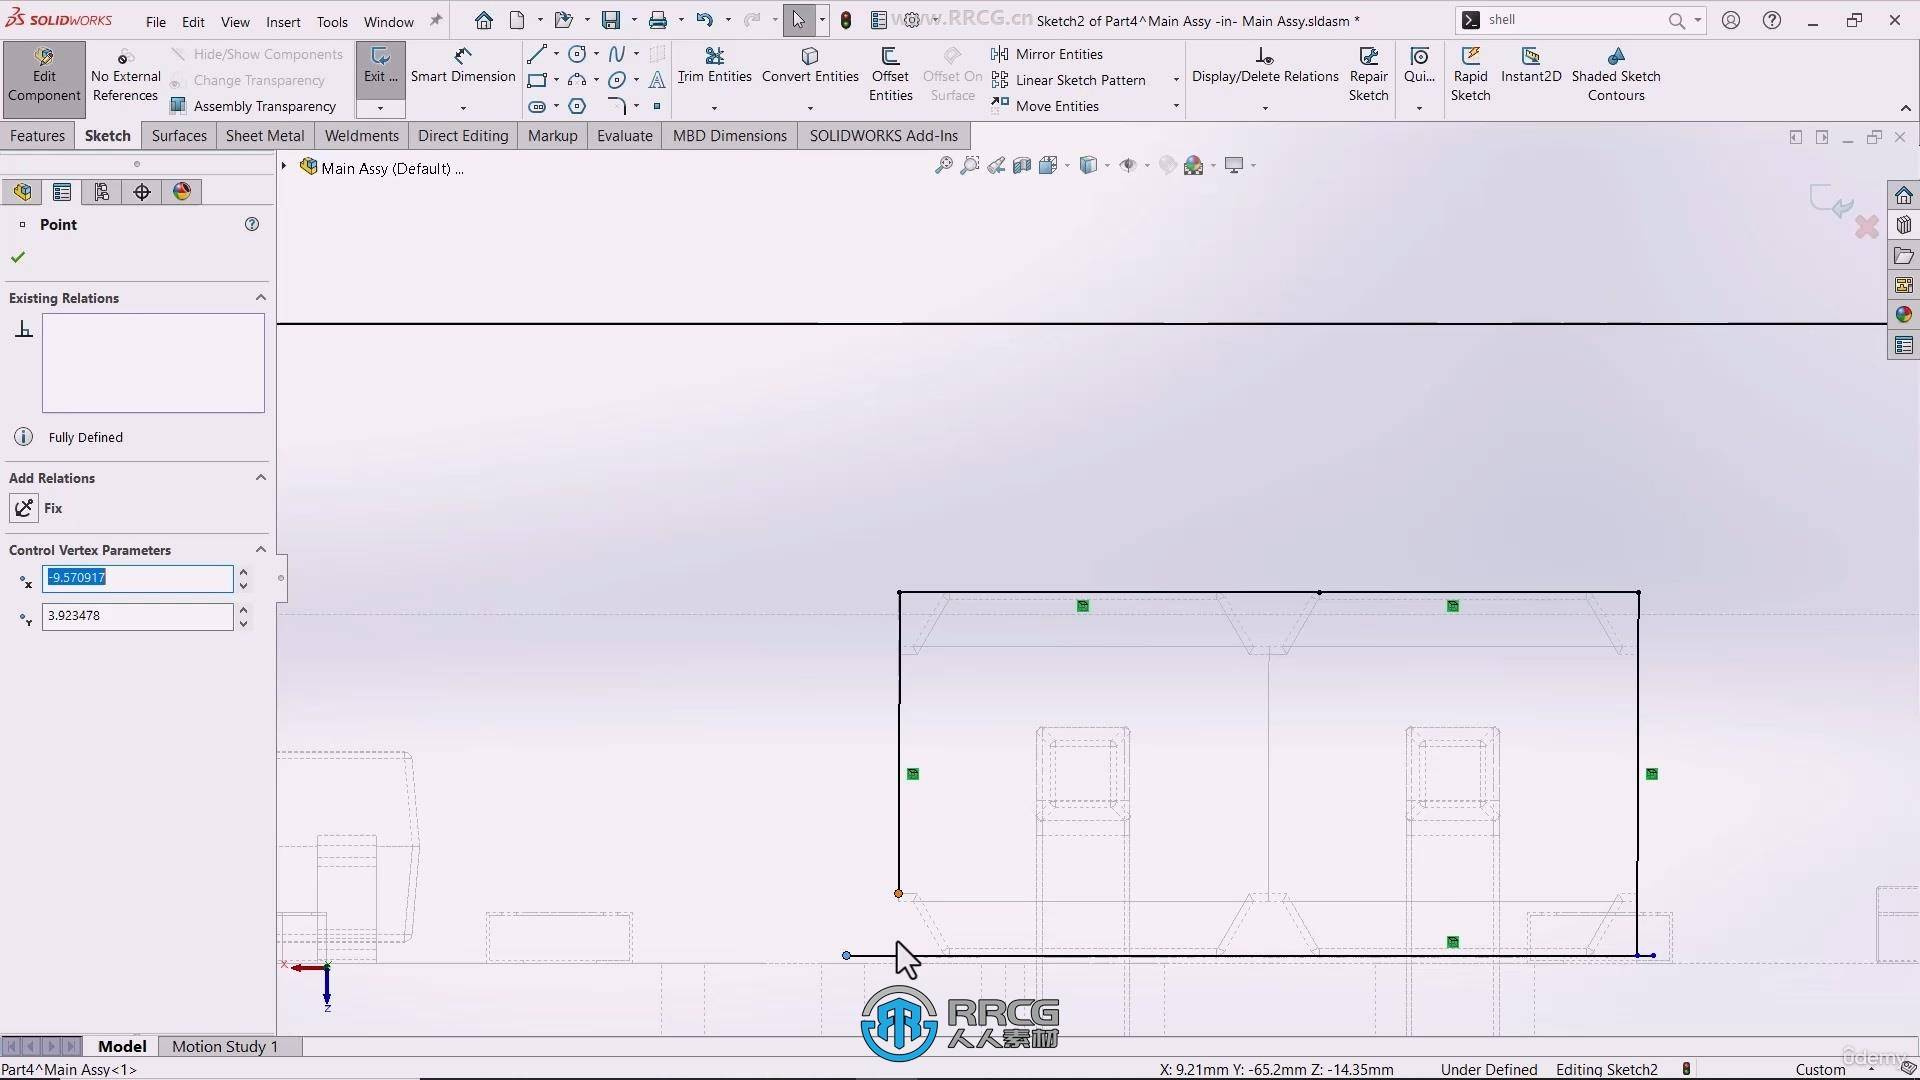The image size is (1920, 1080).
Task: Toggle the Rapid Sketch mode
Action: pos(1470,74)
